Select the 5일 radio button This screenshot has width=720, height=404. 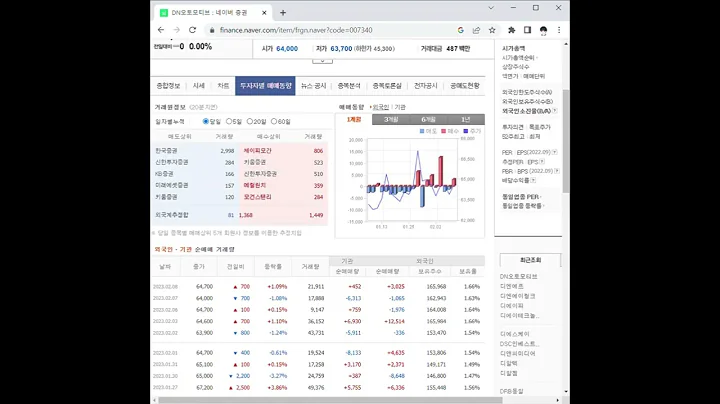click(x=229, y=121)
